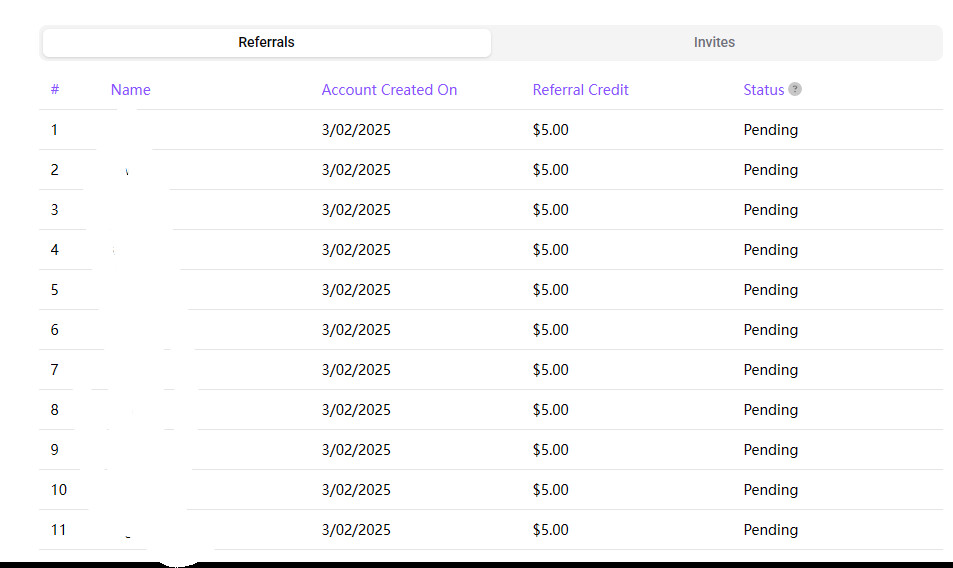Click the $5.00 credit in row 2
Screen dimensions: 953x568
tap(550, 170)
